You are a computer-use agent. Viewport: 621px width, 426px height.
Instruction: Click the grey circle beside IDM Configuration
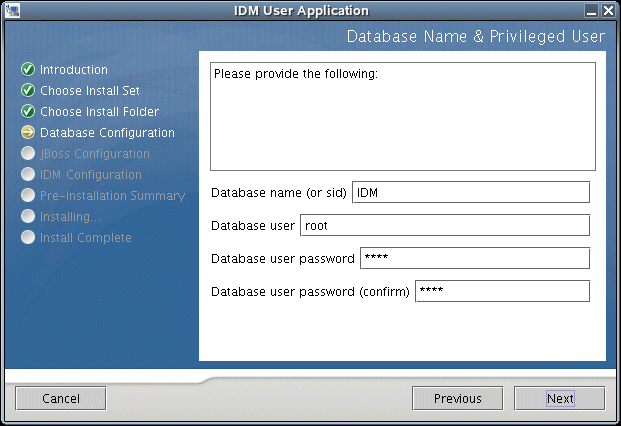[28, 175]
